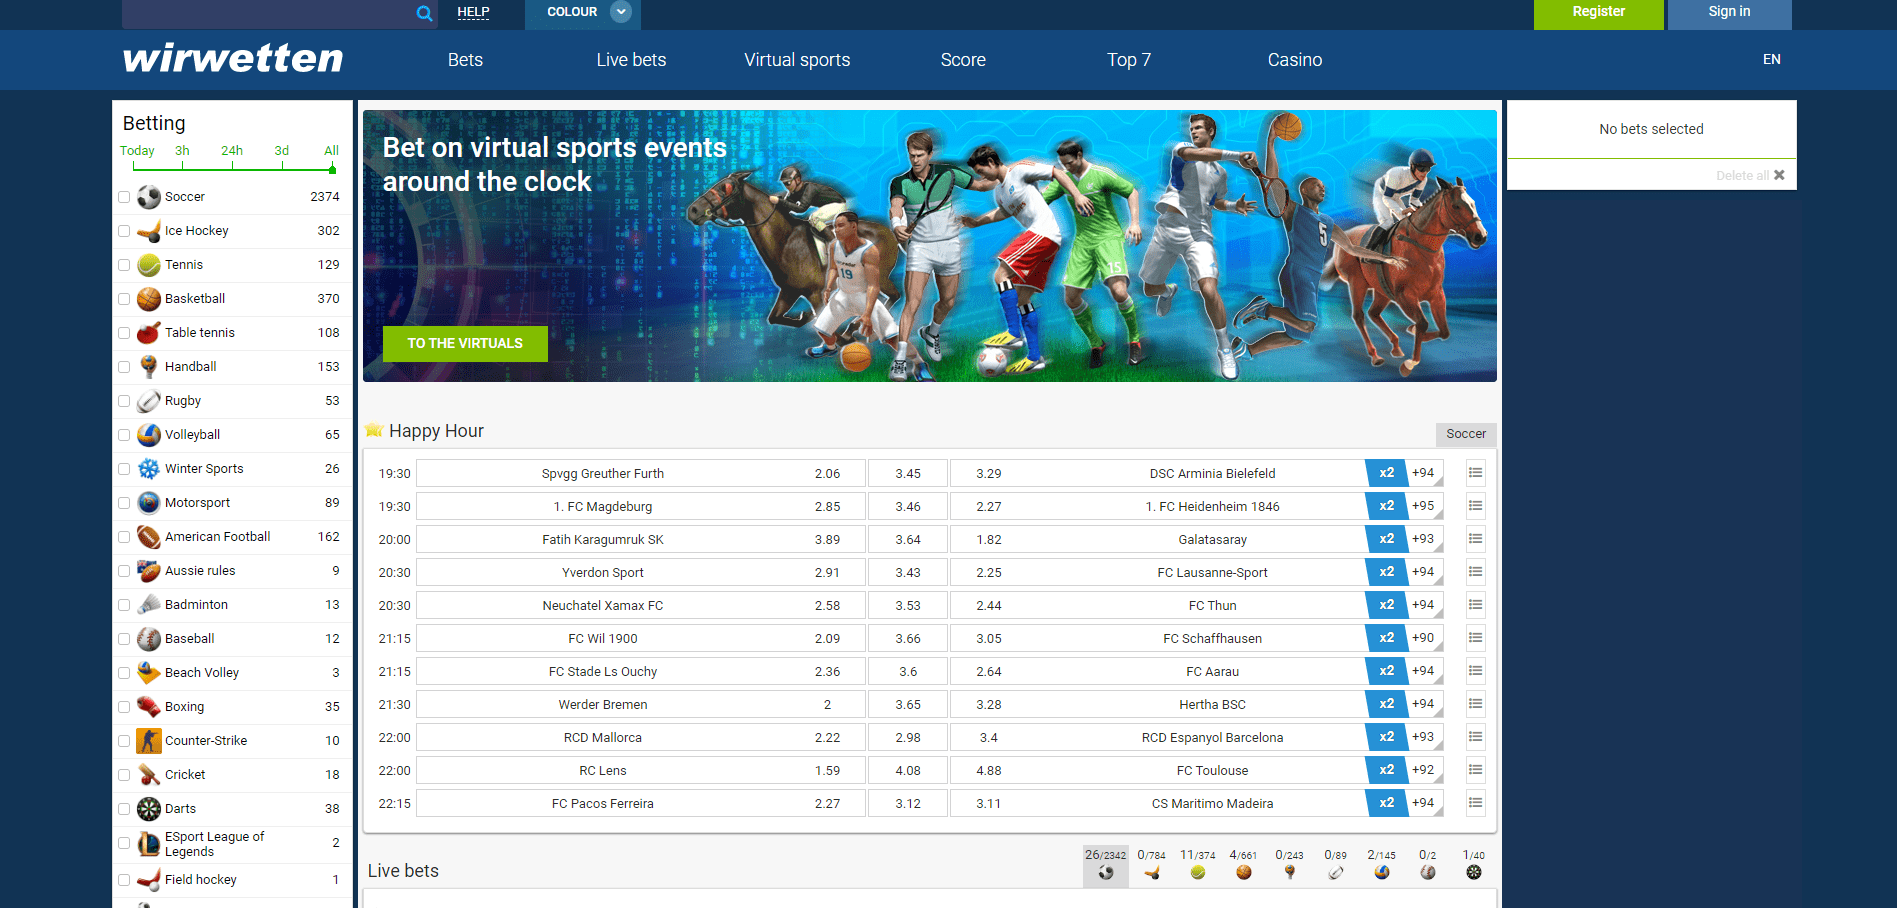This screenshot has width=1897, height=908.
Task: Open Virtual sports menu
Action: point(797,60)
